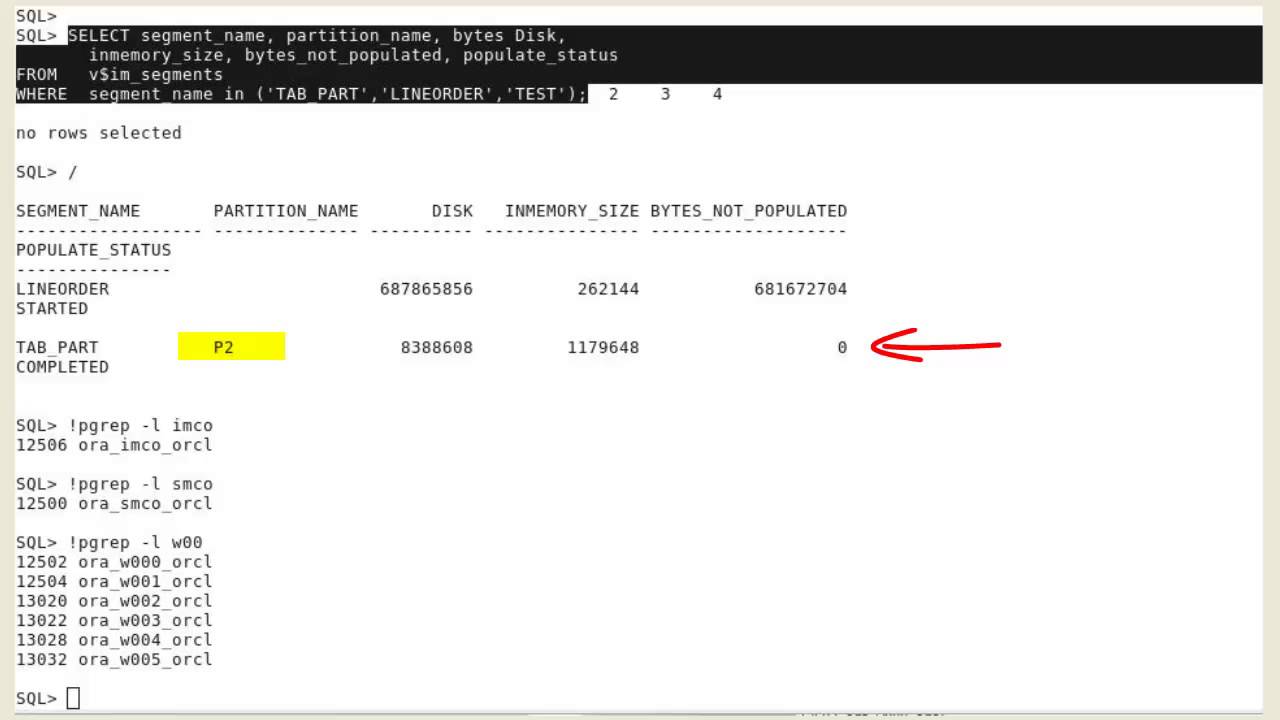Click the inmemory_size, bytes_not_populated query line
The width and height of the screenshot is (1280, 720).
pyautogui.click(x=353, y=55)
